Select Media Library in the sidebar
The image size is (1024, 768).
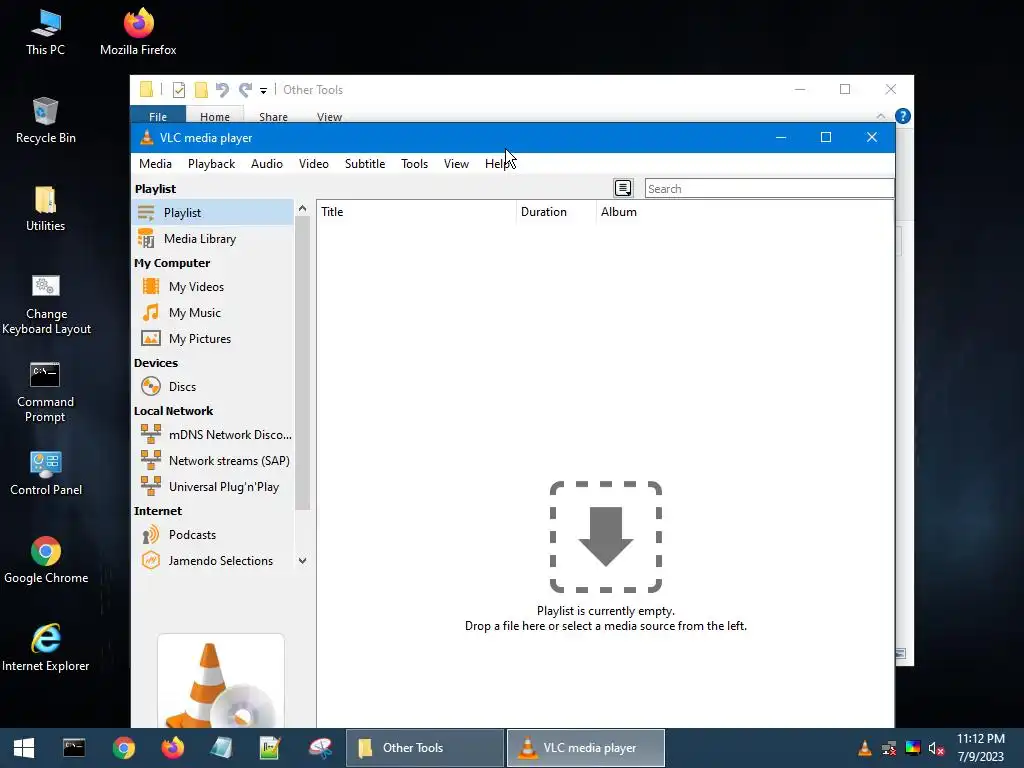pos(213,239)
